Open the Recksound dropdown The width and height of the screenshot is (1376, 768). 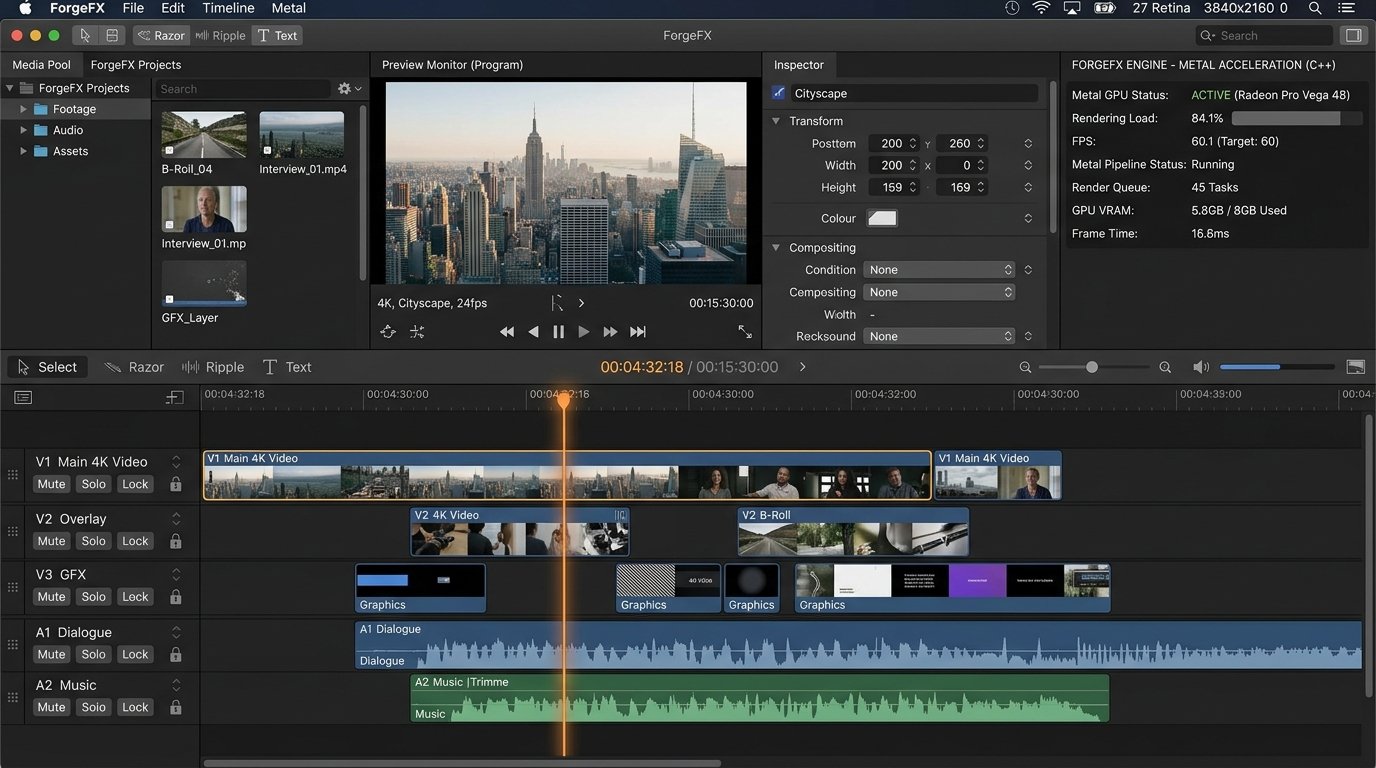pyautogui.click(x=939, y=336)
